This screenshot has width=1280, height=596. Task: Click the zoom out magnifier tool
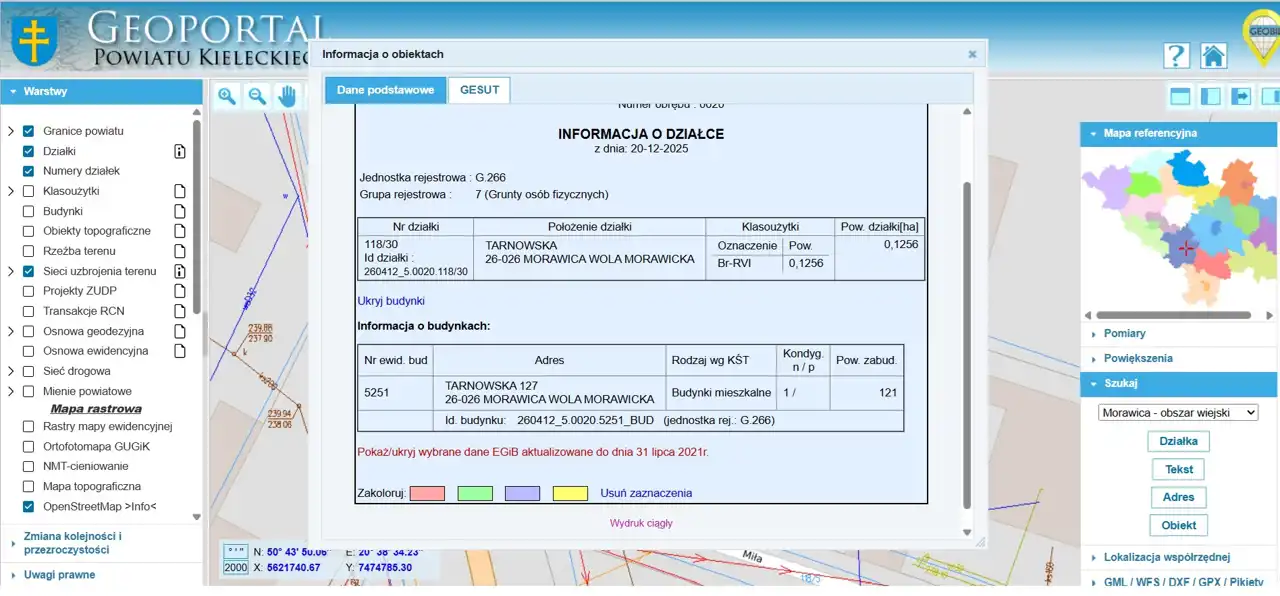pos(257,96)
